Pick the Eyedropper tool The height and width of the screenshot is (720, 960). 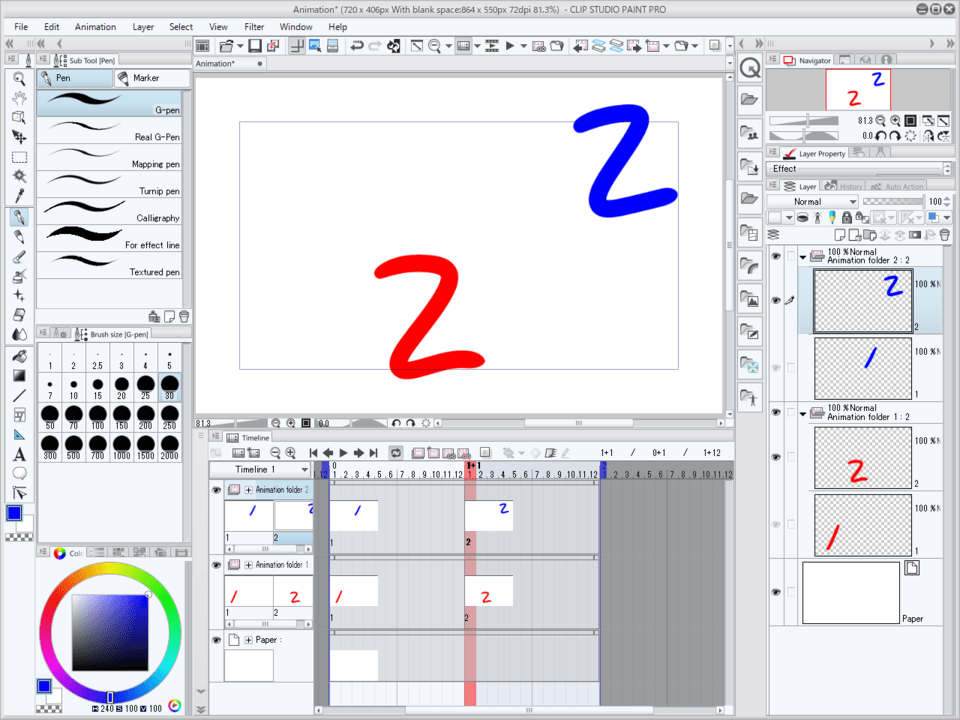click(x=19, y=196)
